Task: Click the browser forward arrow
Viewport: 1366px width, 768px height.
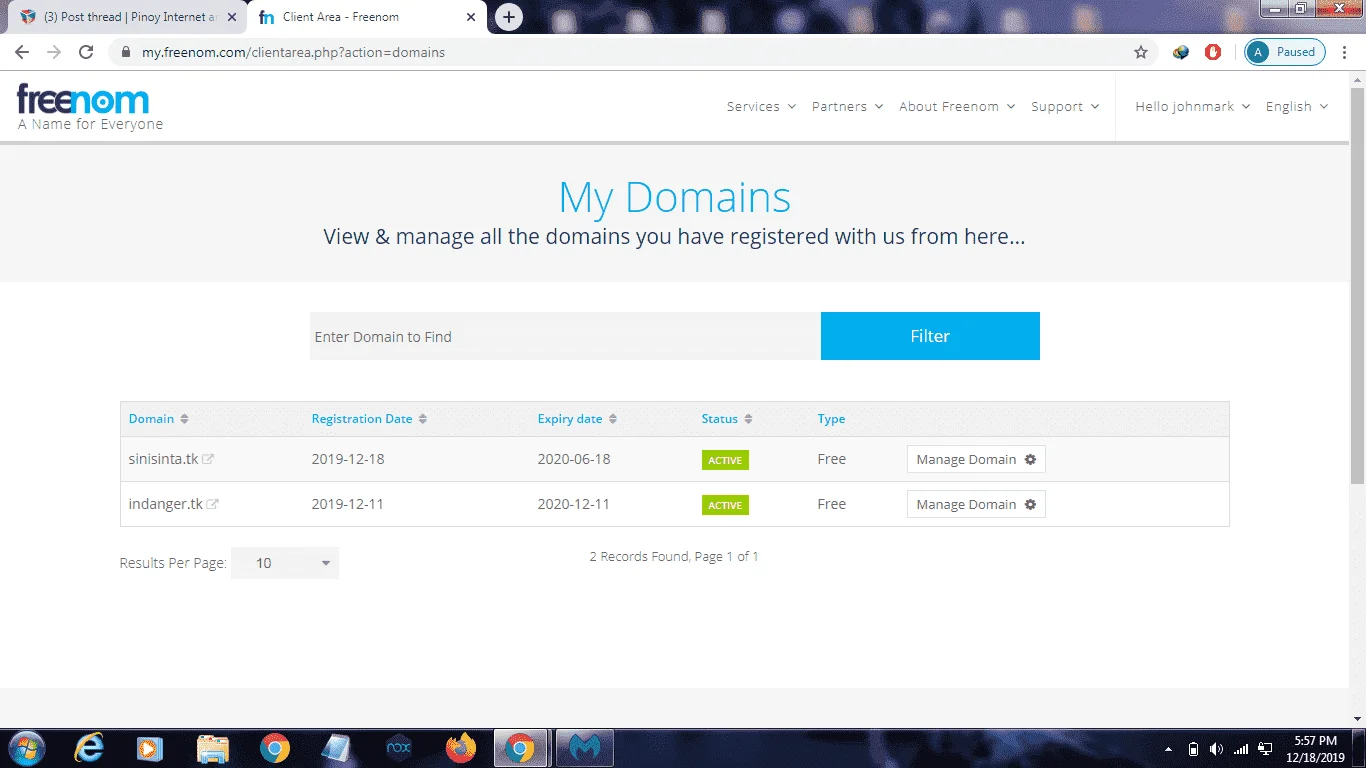Action: tap(54, 52)
